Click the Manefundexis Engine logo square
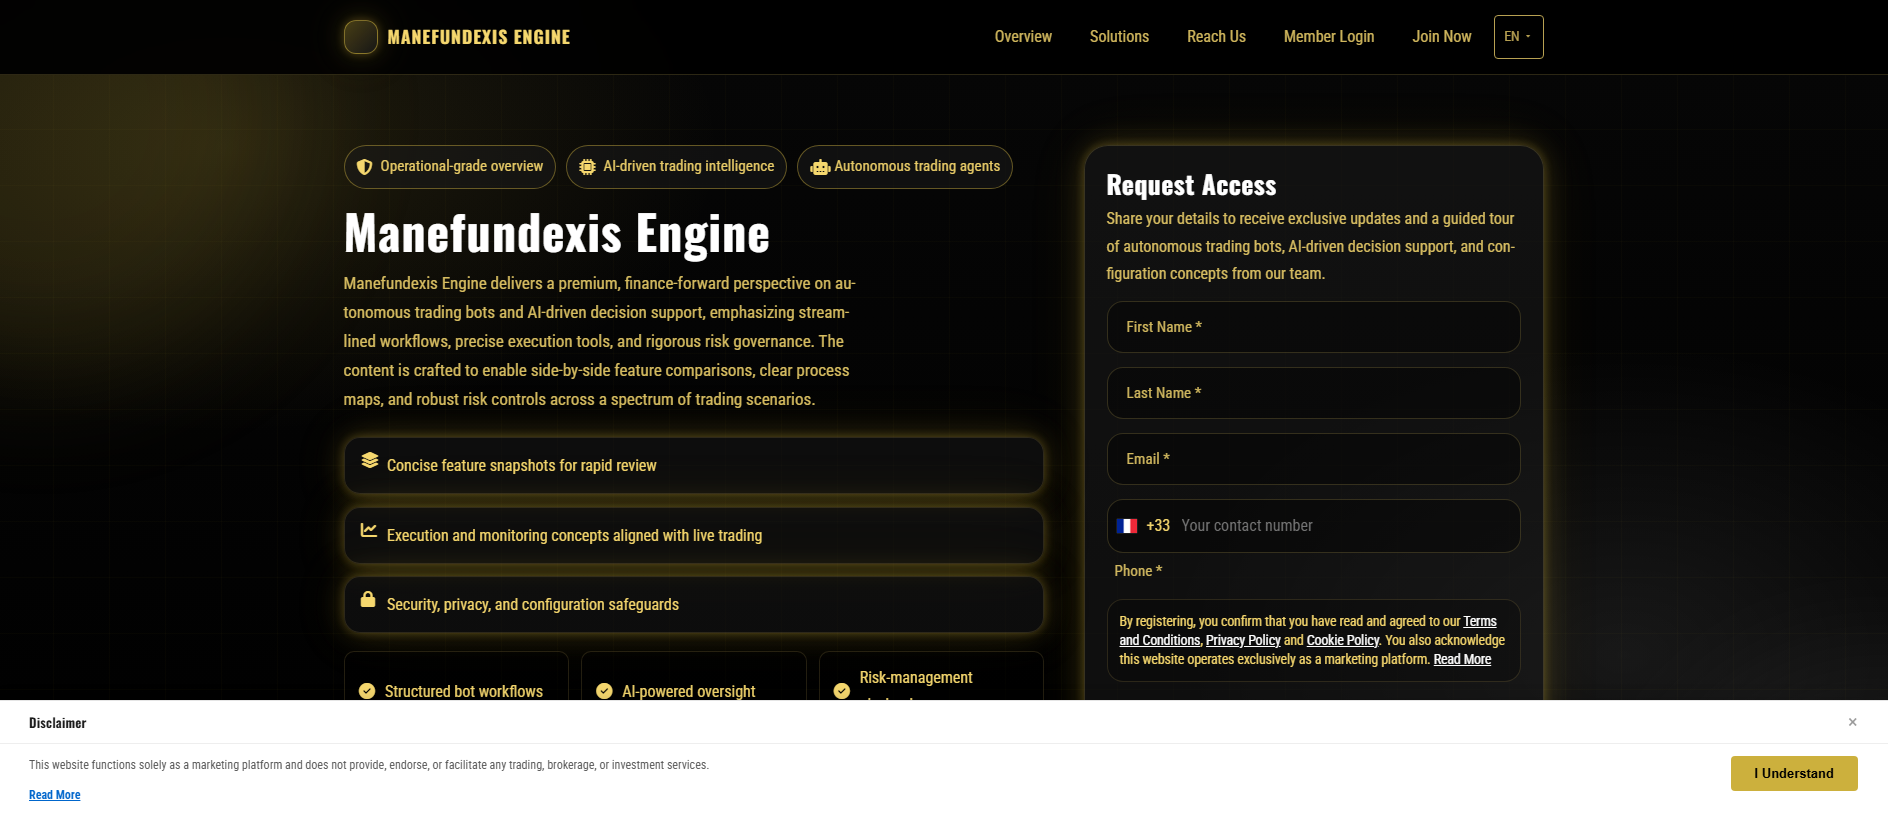Image resolution: width=1888 pixels, height=818 pixels. coord(361,37)
